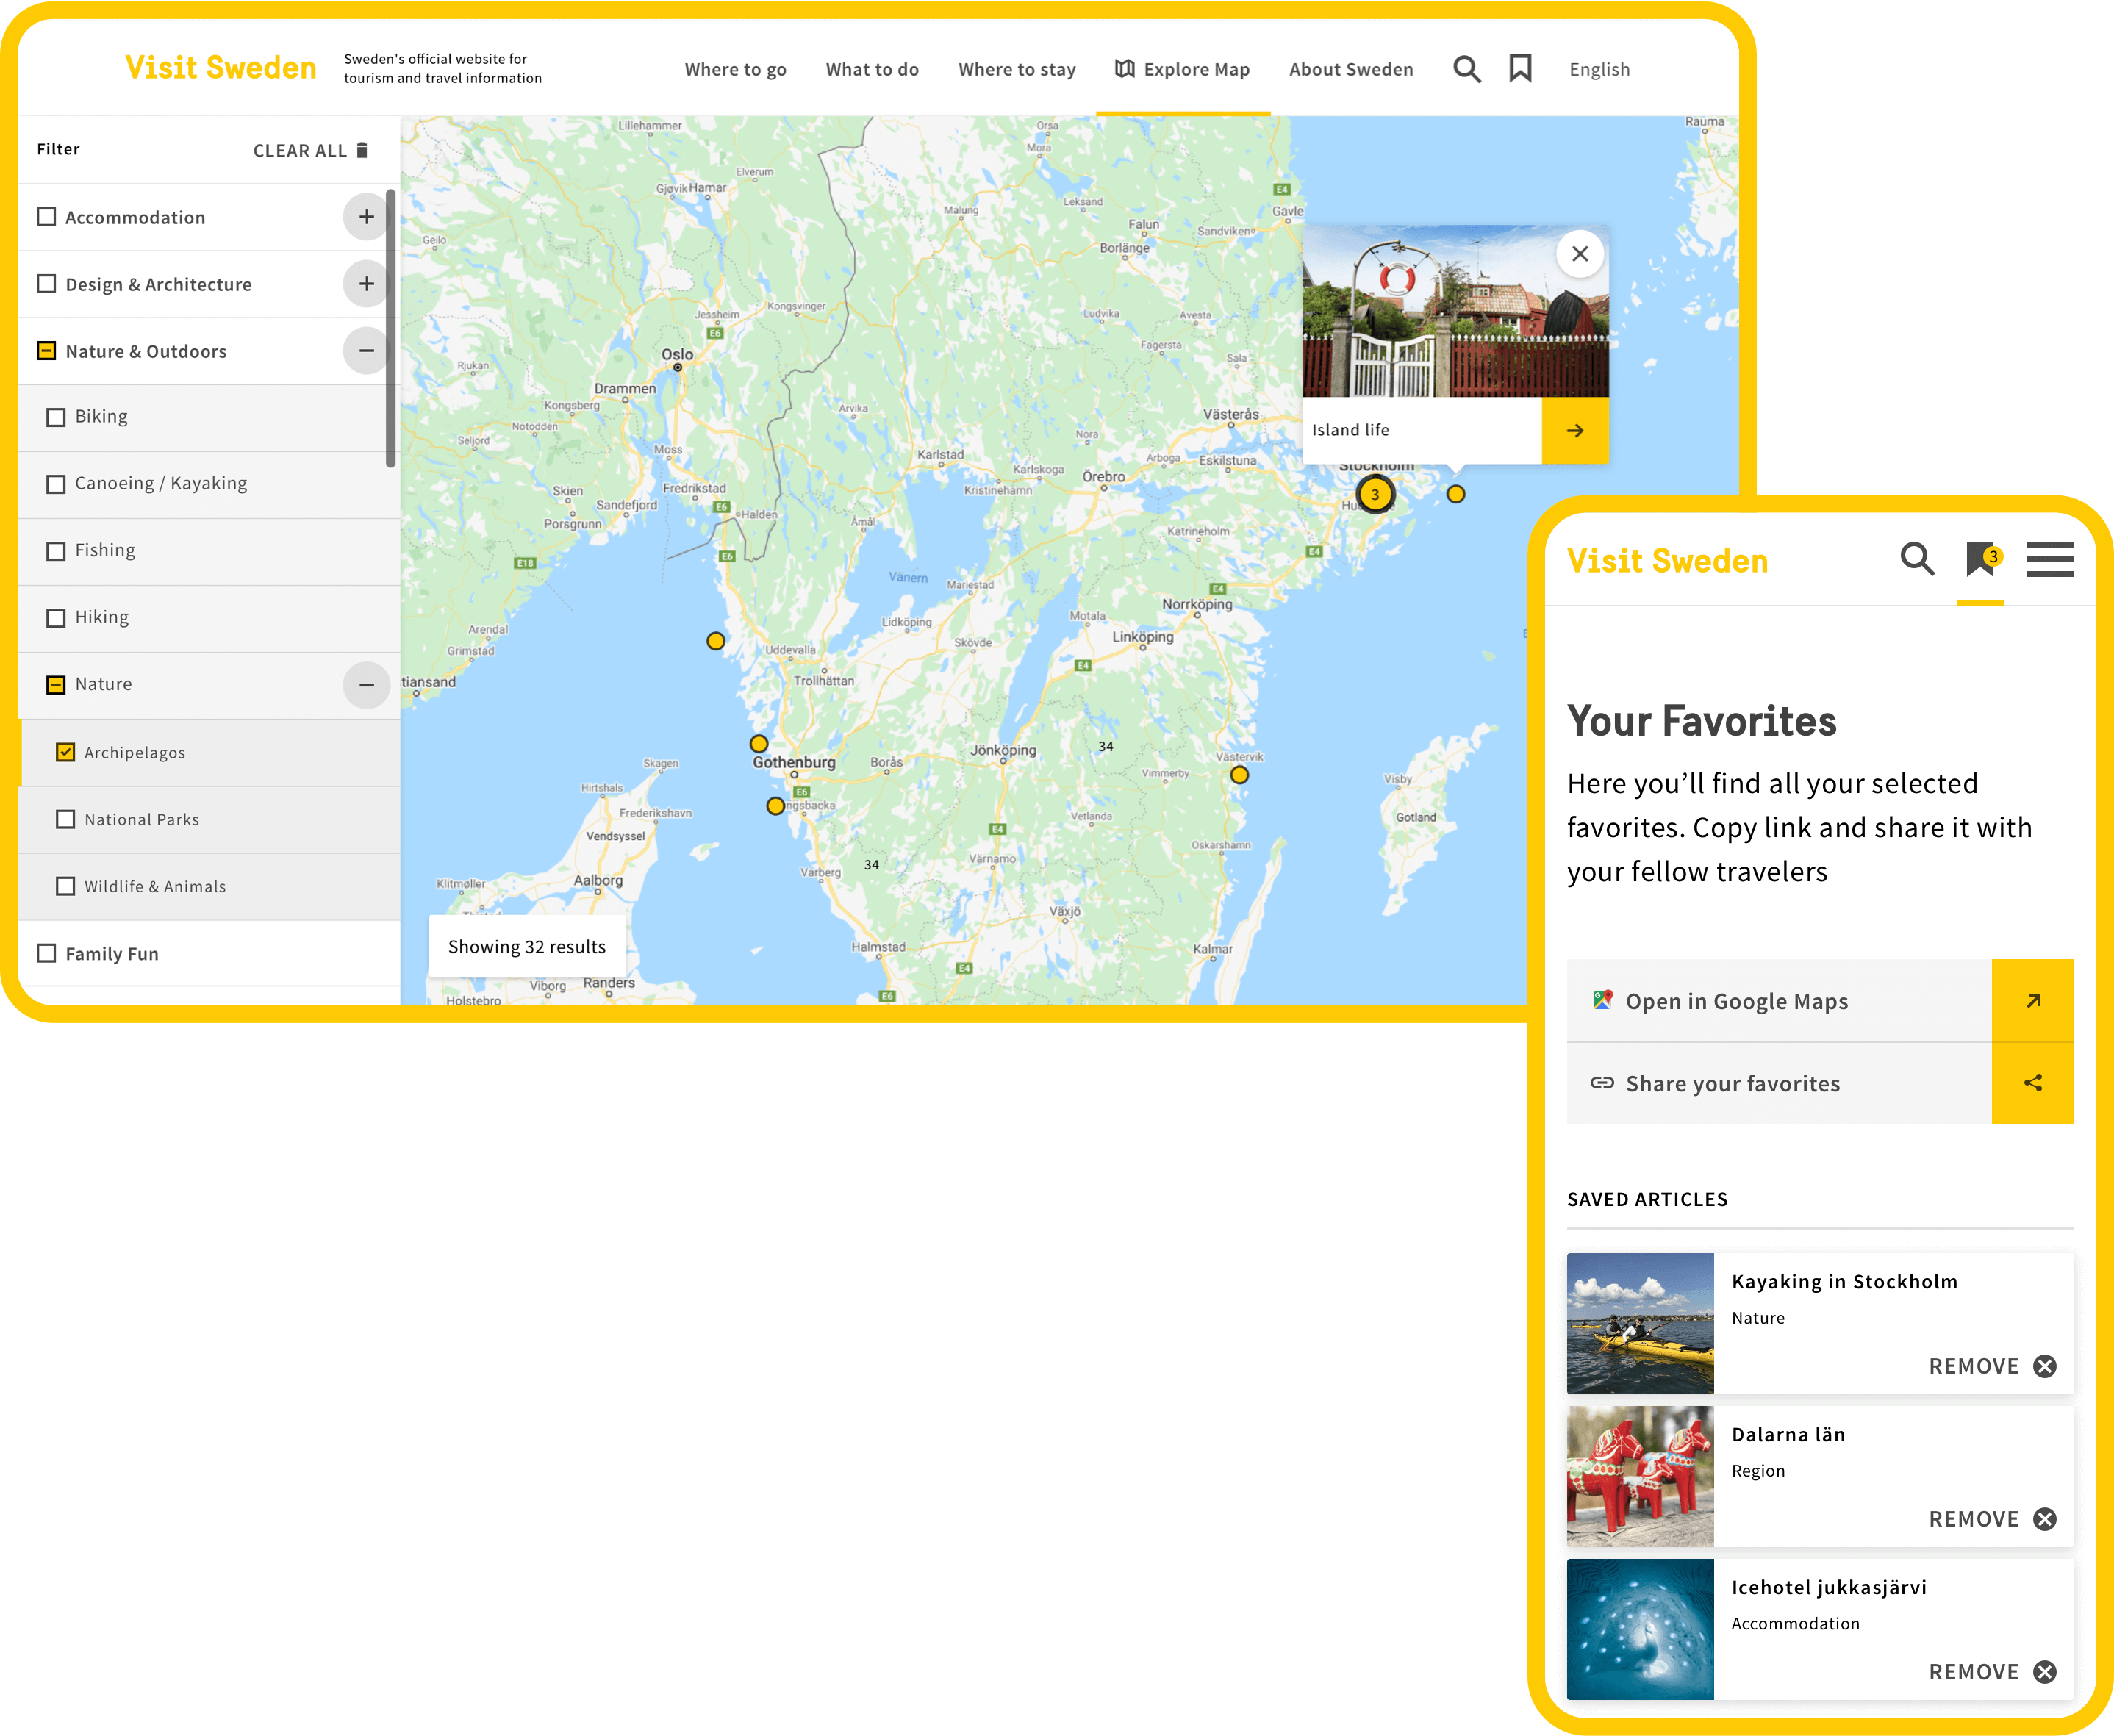The width and height of the screenshot is (2114, 1736).
Task: Open Island life via yellow arrow button
Action: (x=1575, y=430)
